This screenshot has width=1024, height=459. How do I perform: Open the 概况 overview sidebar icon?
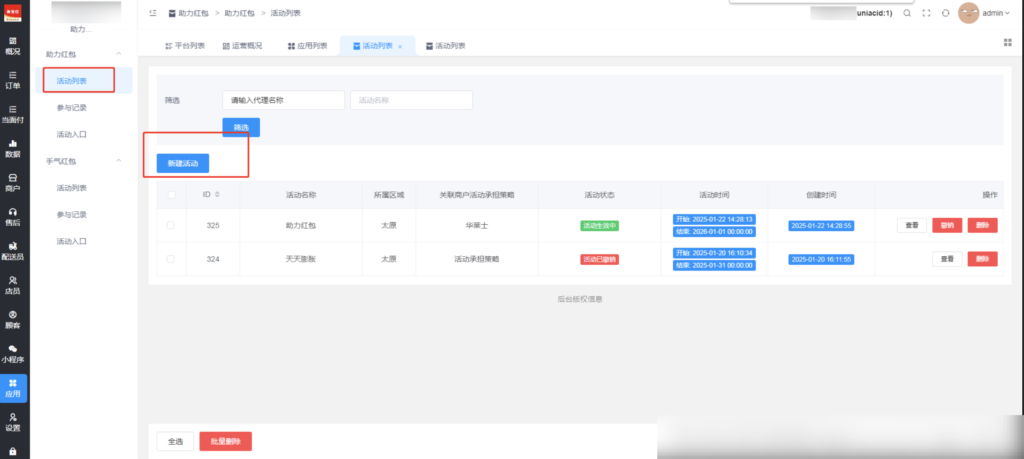[x=13, y=45]
